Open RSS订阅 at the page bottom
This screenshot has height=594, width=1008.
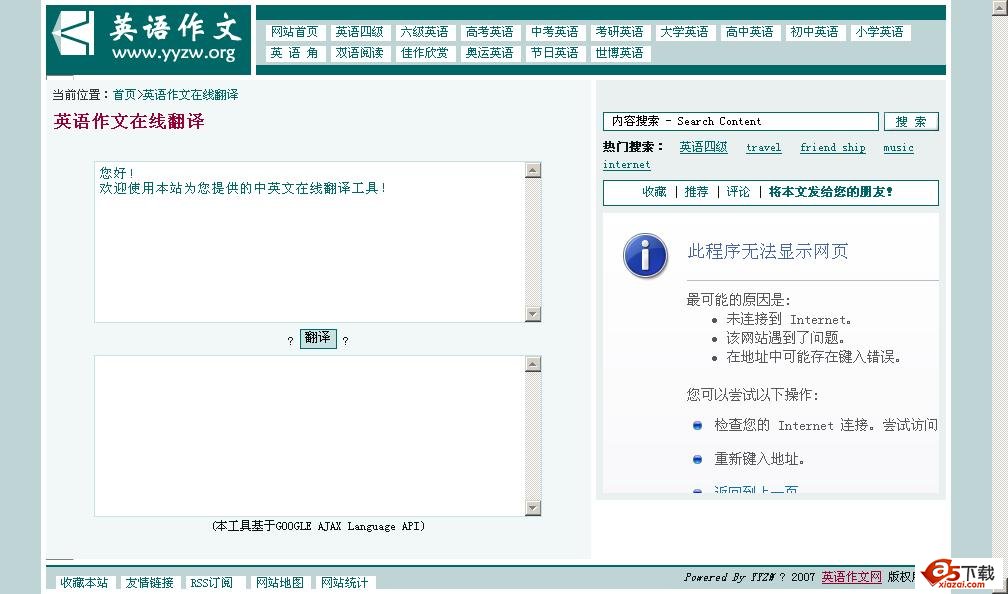pos(212,582)
